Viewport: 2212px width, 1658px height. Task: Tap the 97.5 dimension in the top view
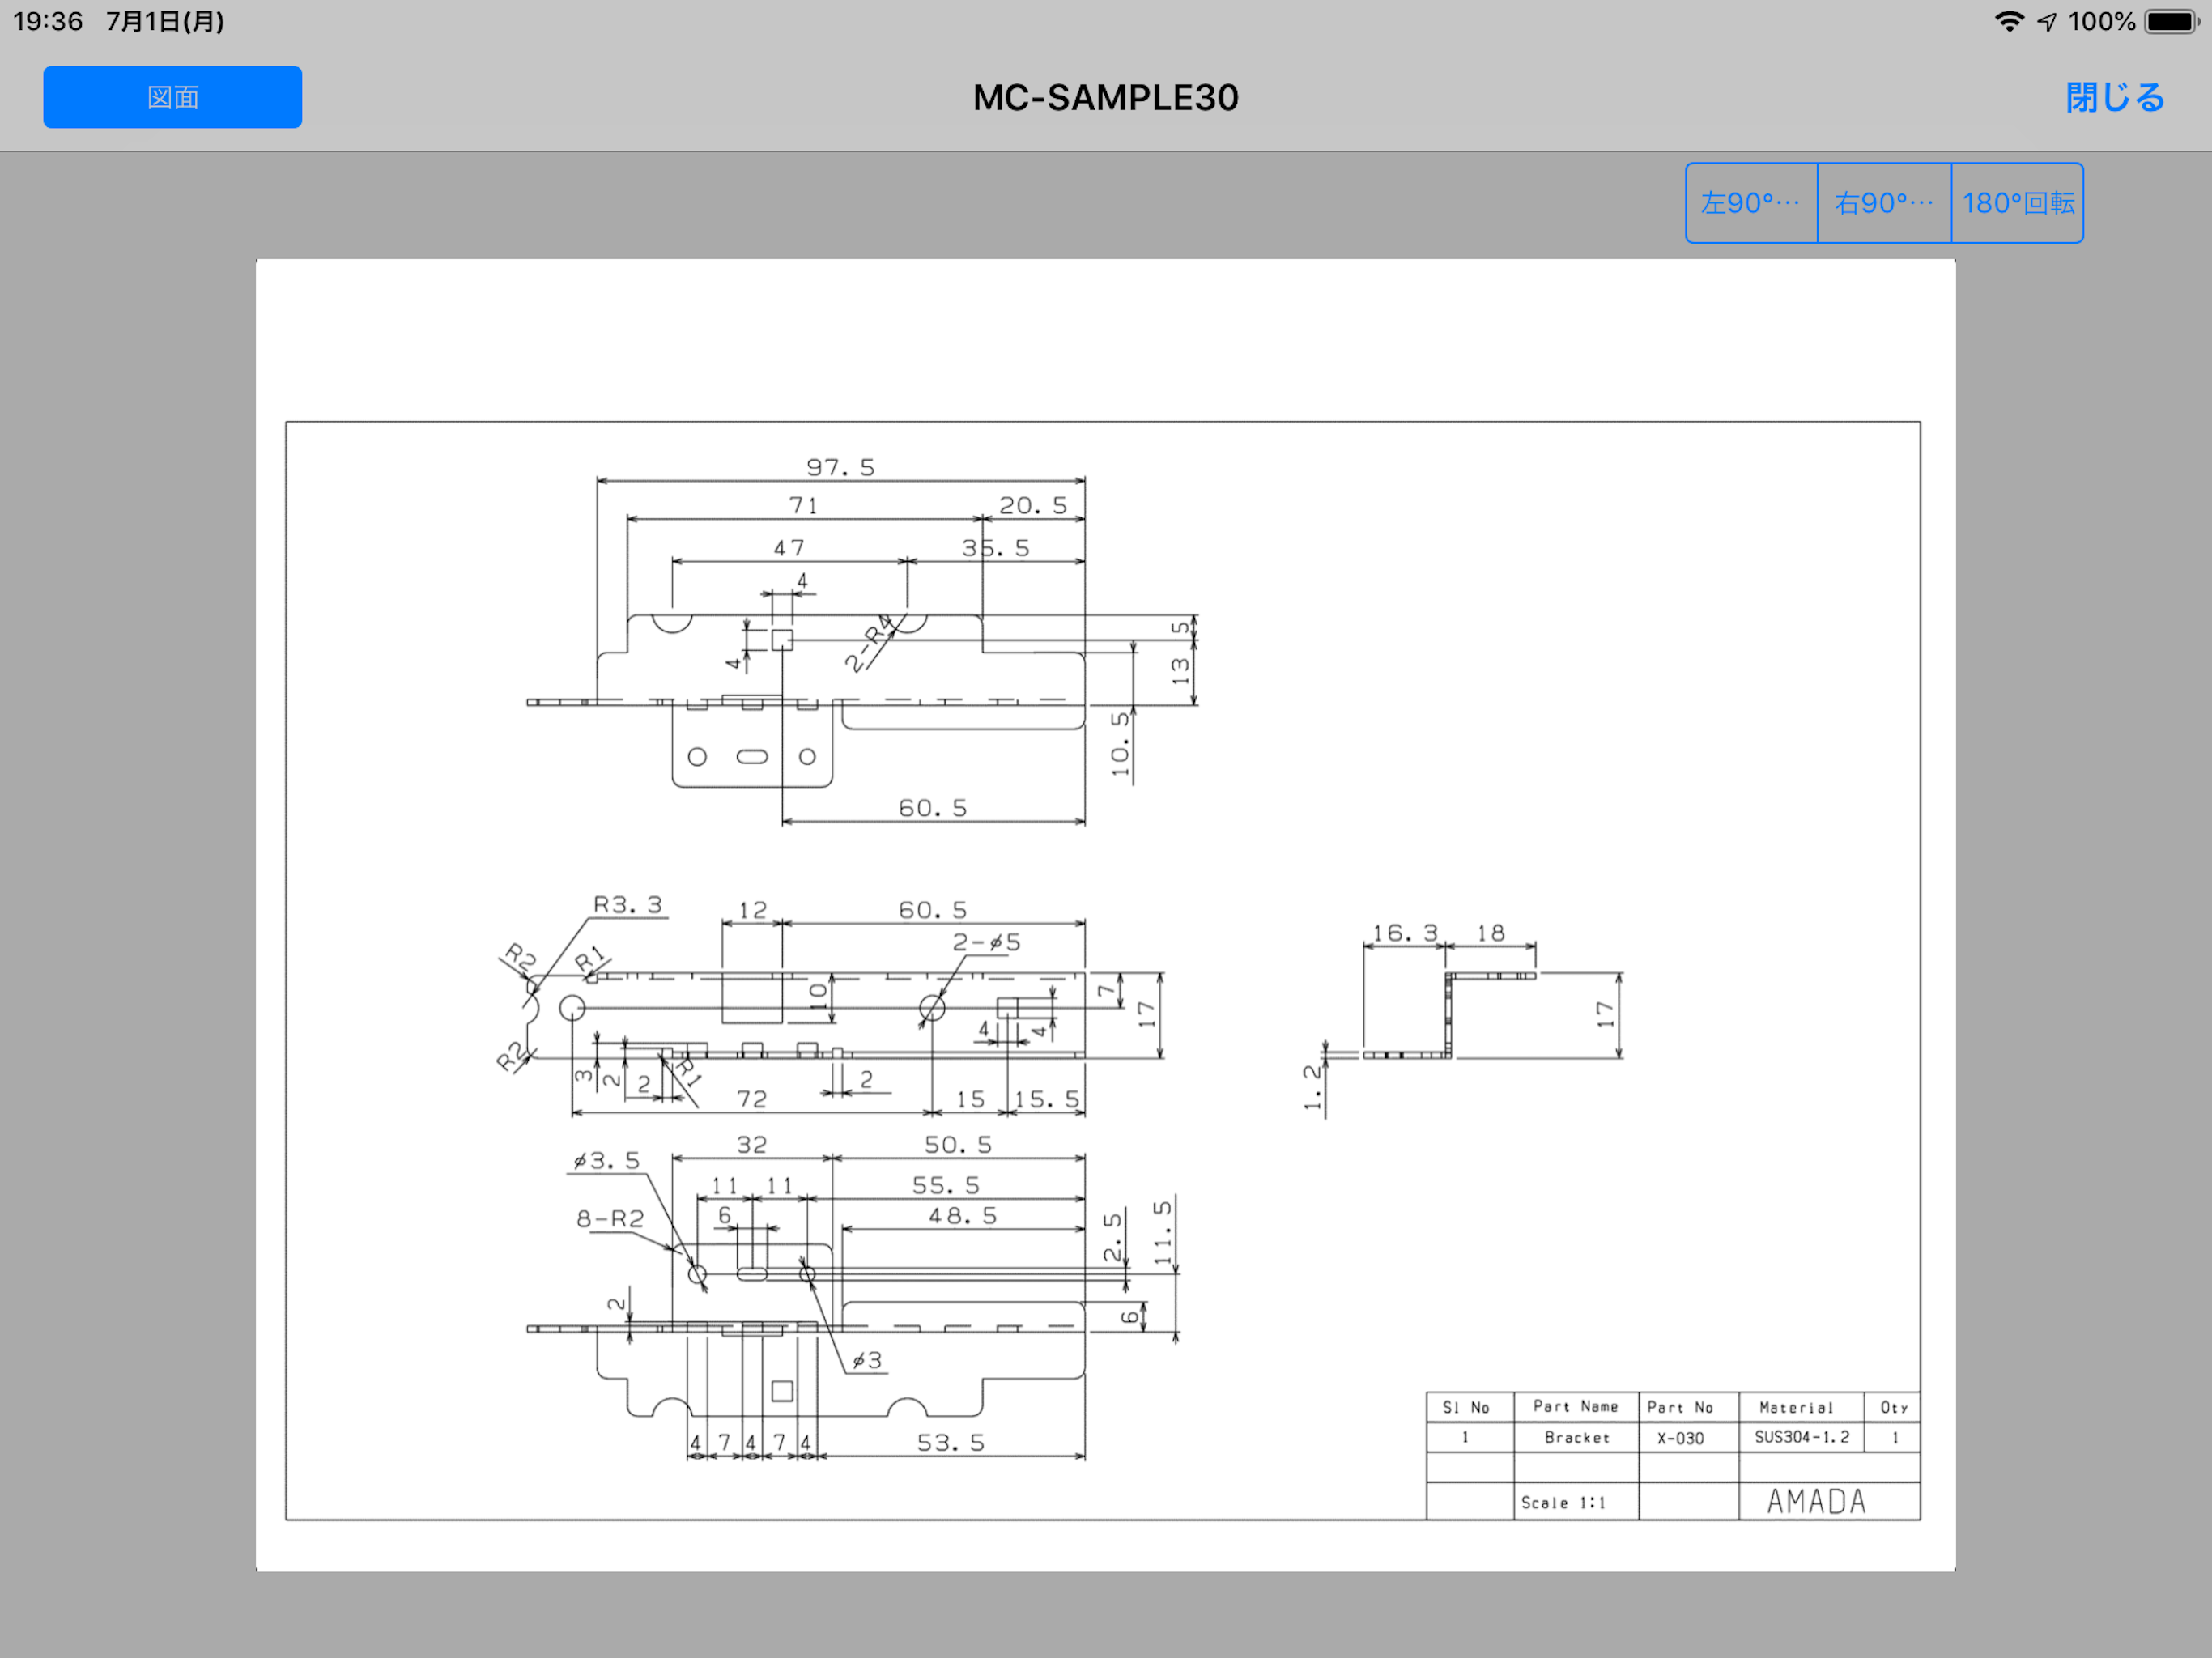click(x=840, y=467)
